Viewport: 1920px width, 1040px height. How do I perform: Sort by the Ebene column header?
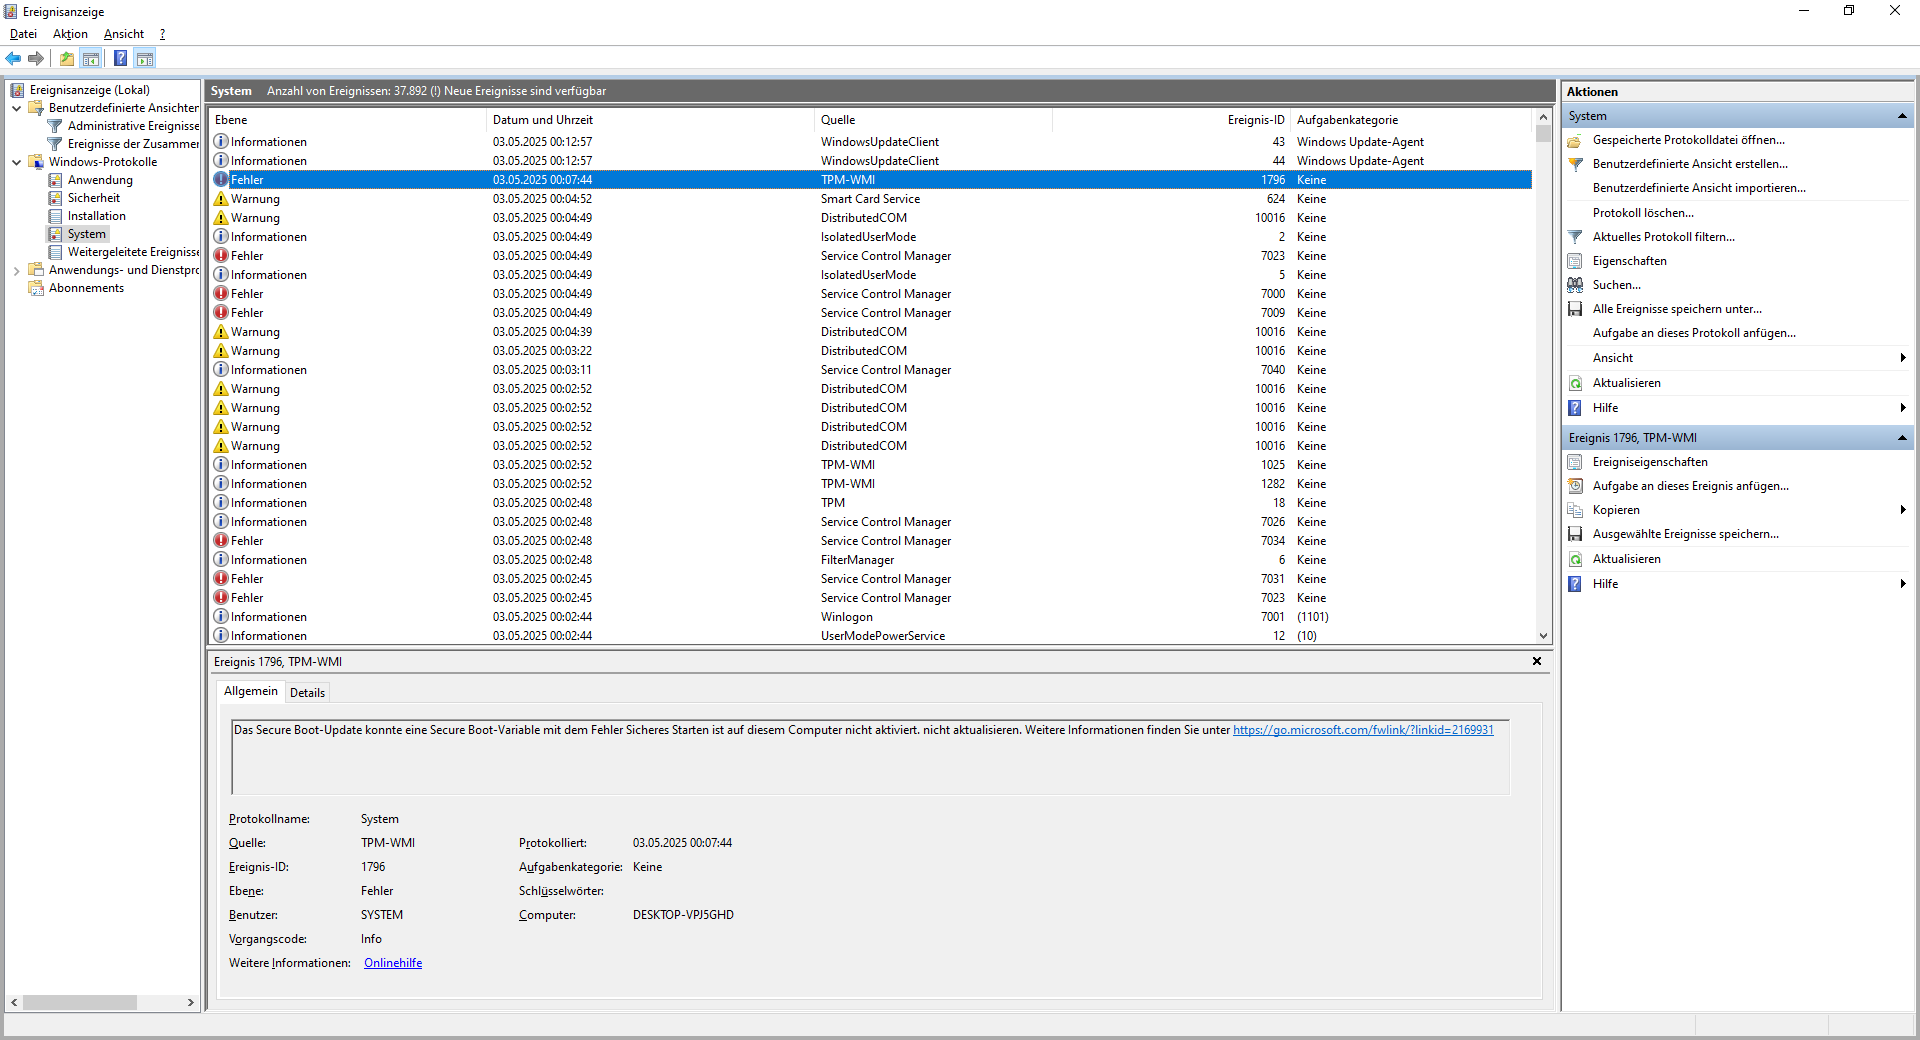point(347,120)
